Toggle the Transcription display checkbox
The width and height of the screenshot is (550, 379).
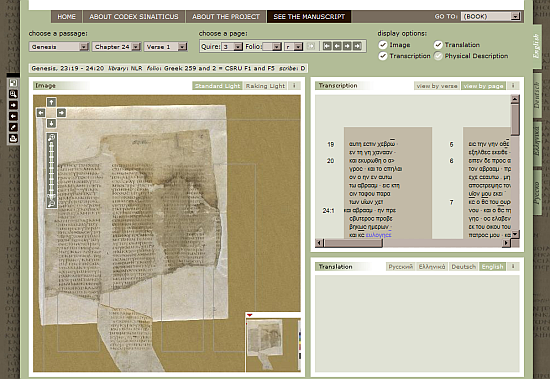[383, 56]
